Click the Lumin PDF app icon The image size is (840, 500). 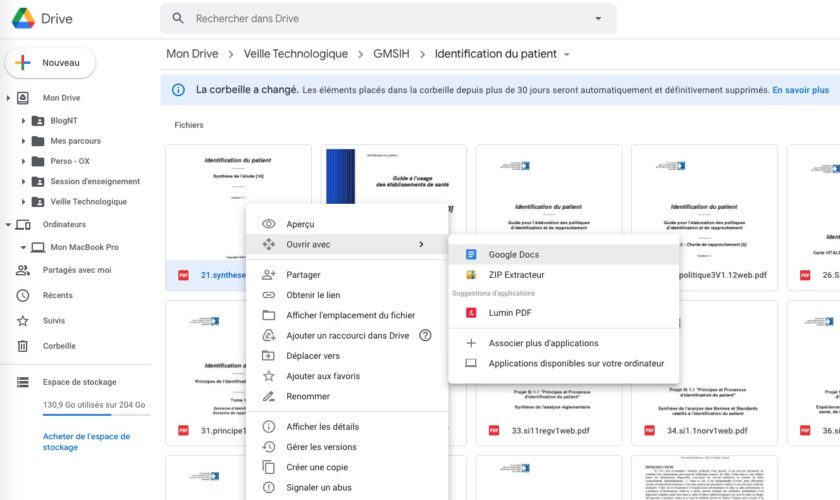coord(471,312)
